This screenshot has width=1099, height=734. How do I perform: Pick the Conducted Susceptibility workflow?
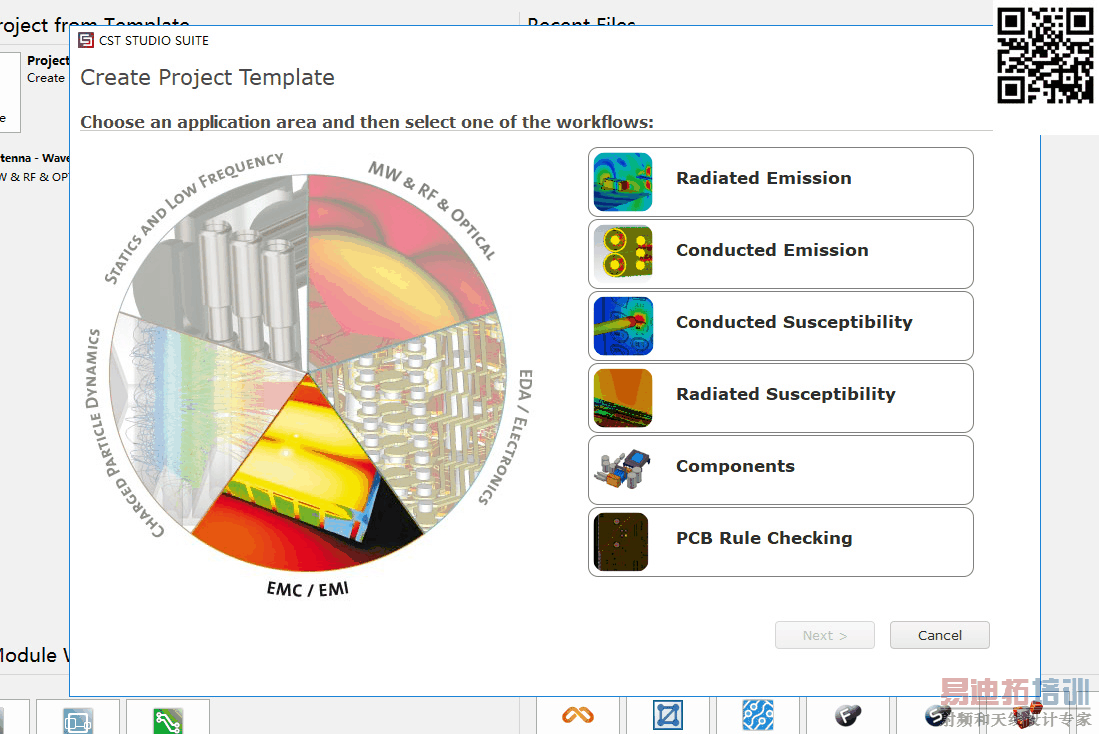(x=781, y=326)
